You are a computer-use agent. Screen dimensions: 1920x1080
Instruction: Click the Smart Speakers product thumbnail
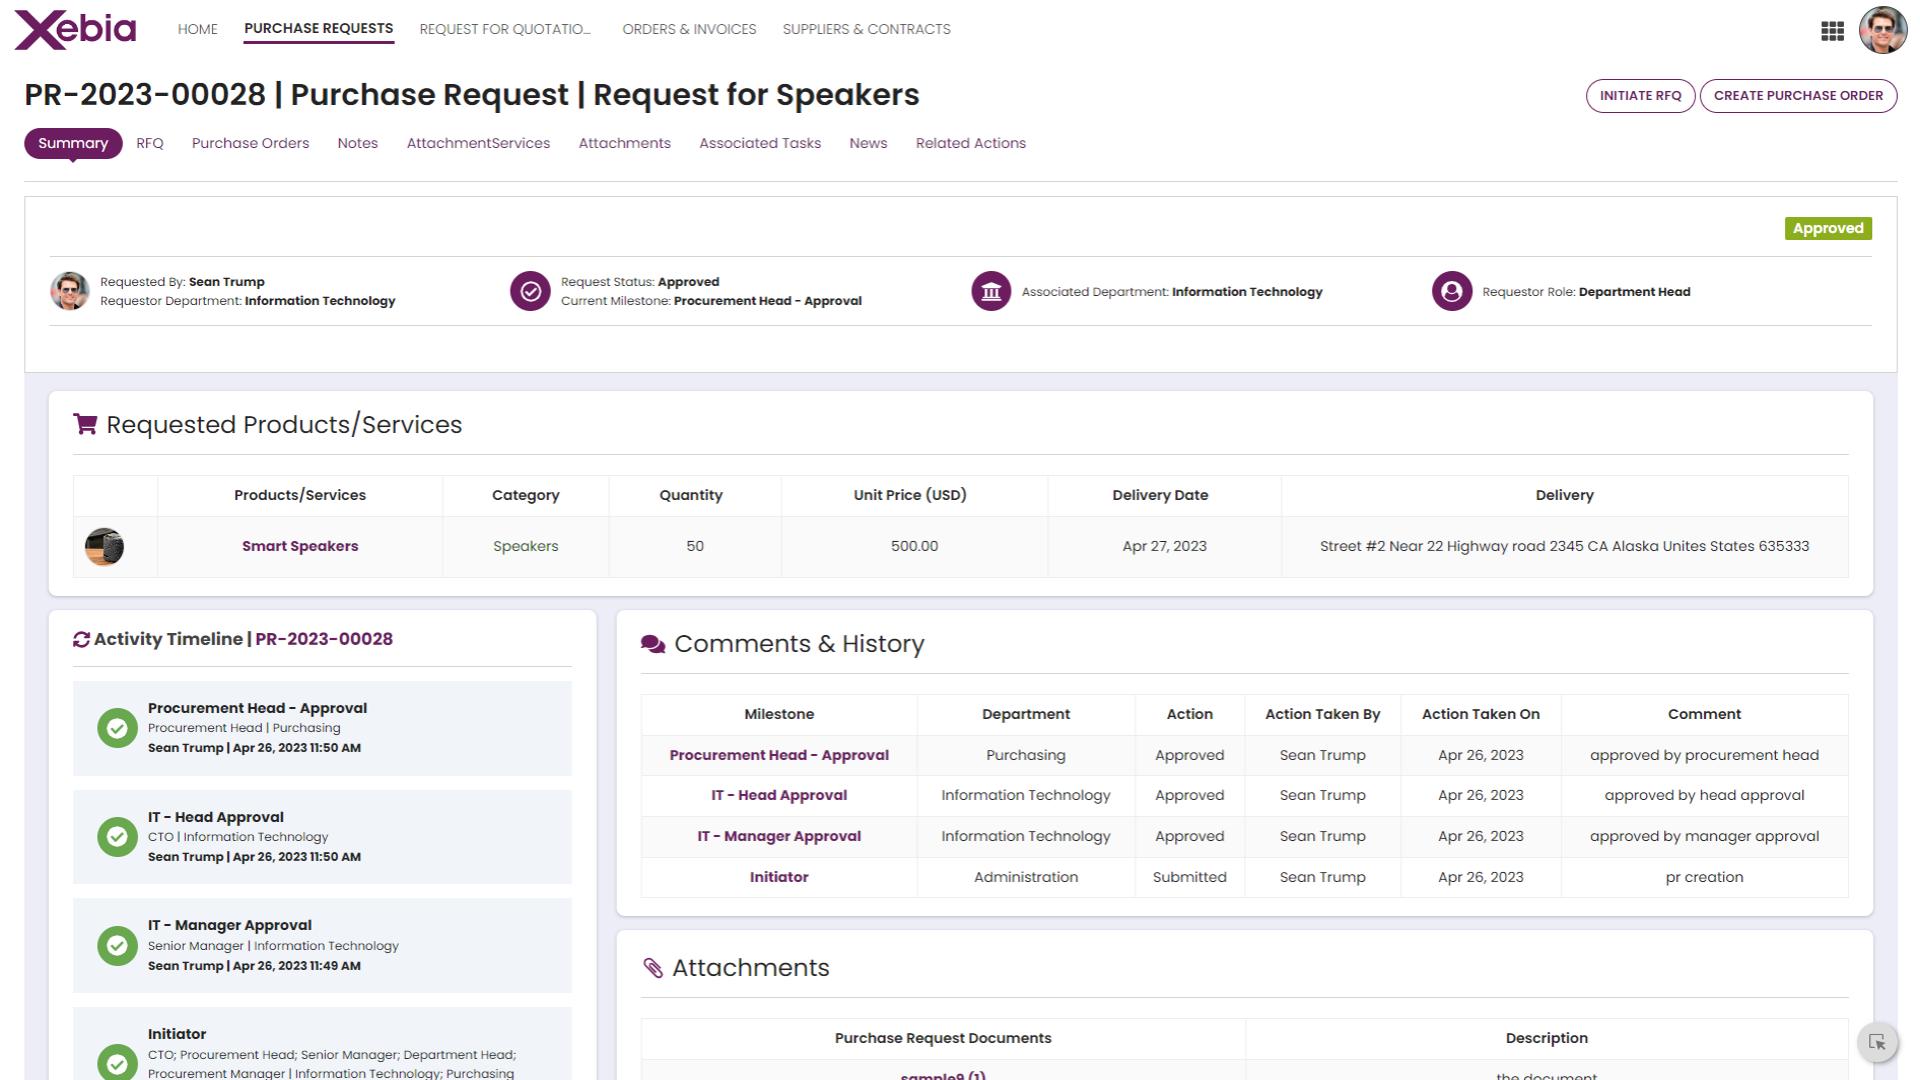tap(104, 547)
